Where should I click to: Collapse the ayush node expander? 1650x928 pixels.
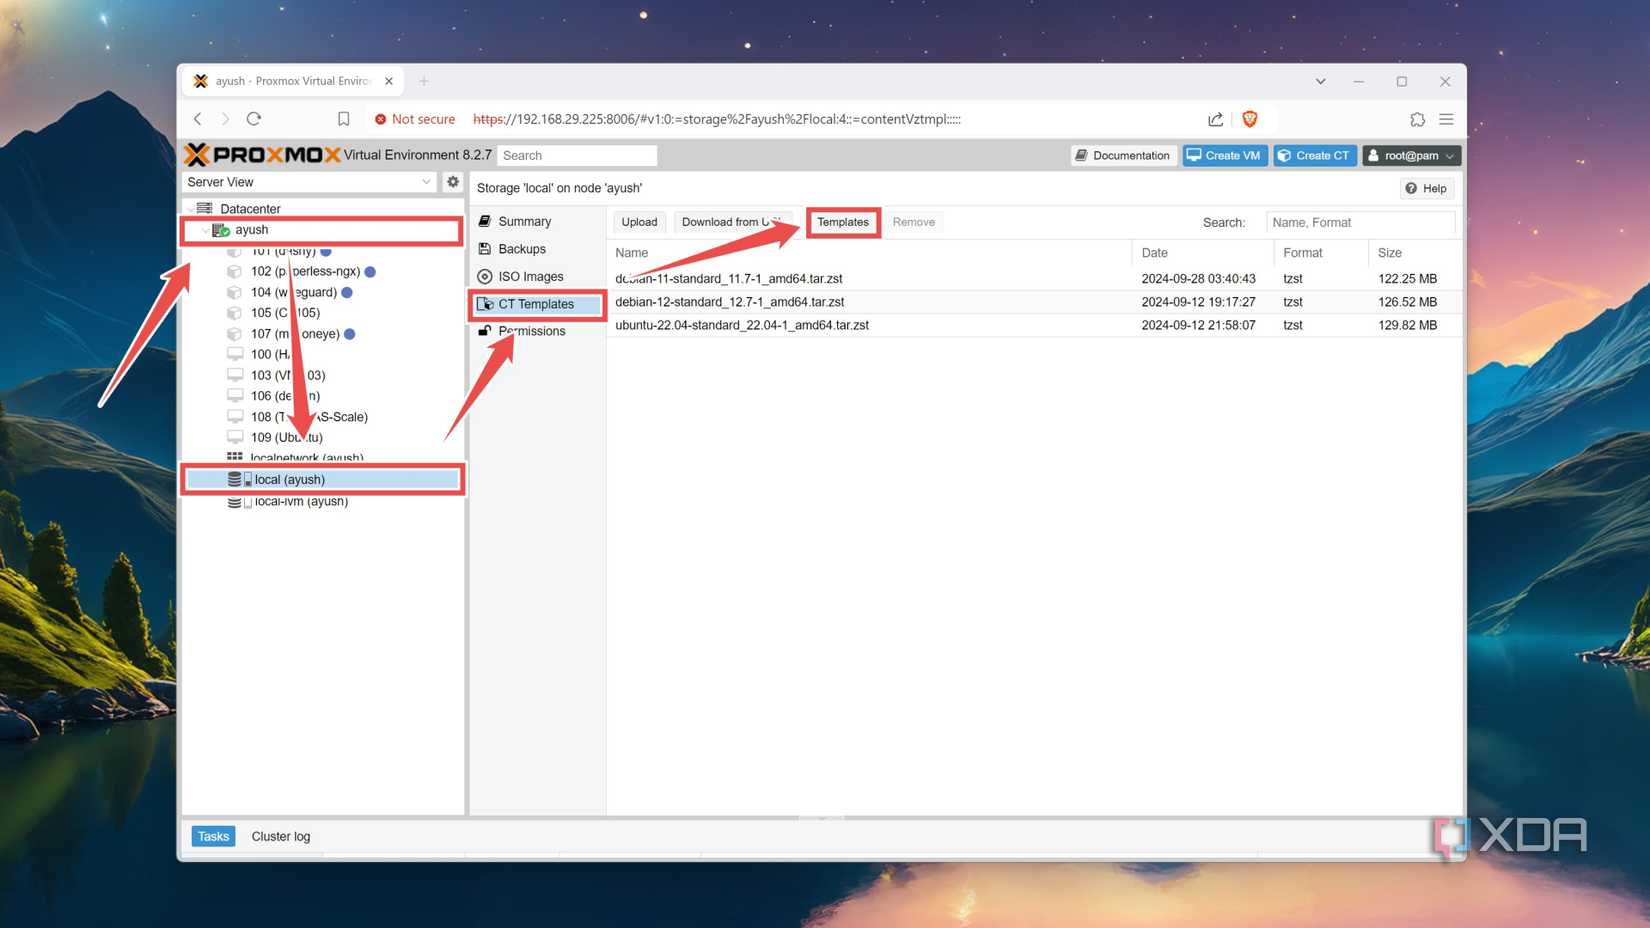(x=205, y=230)
